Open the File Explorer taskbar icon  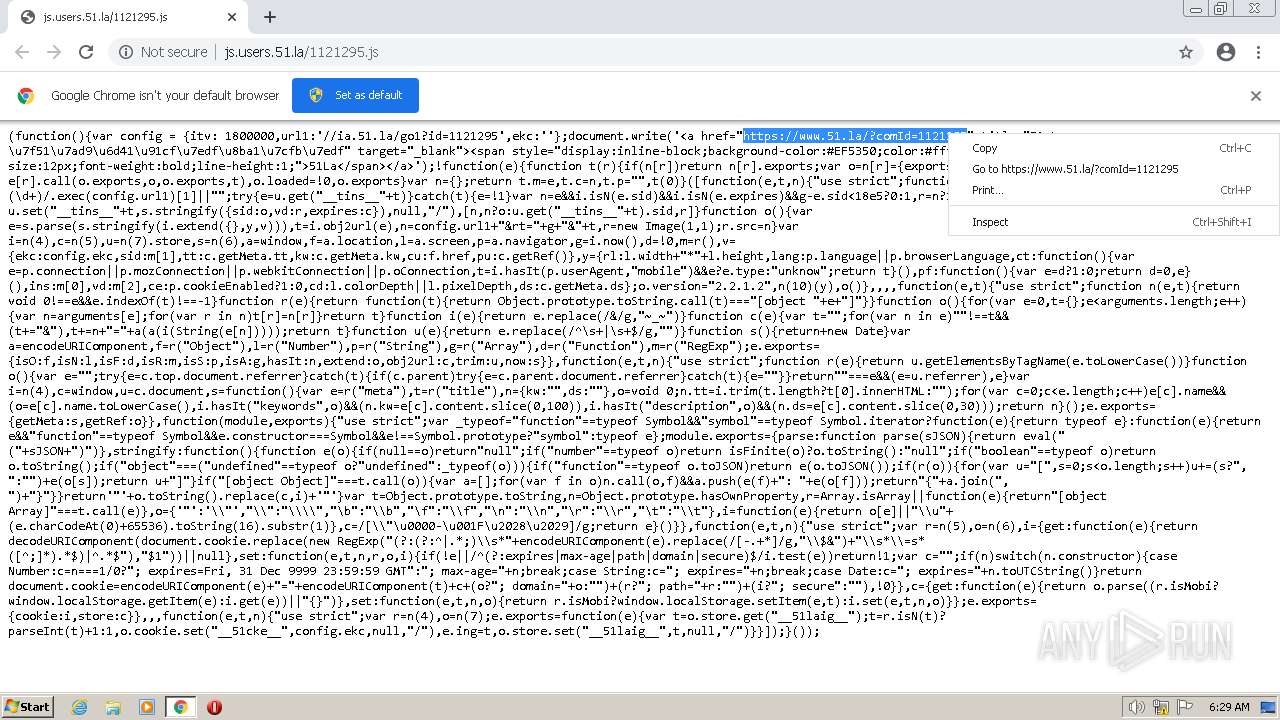[x=113, y=707]
